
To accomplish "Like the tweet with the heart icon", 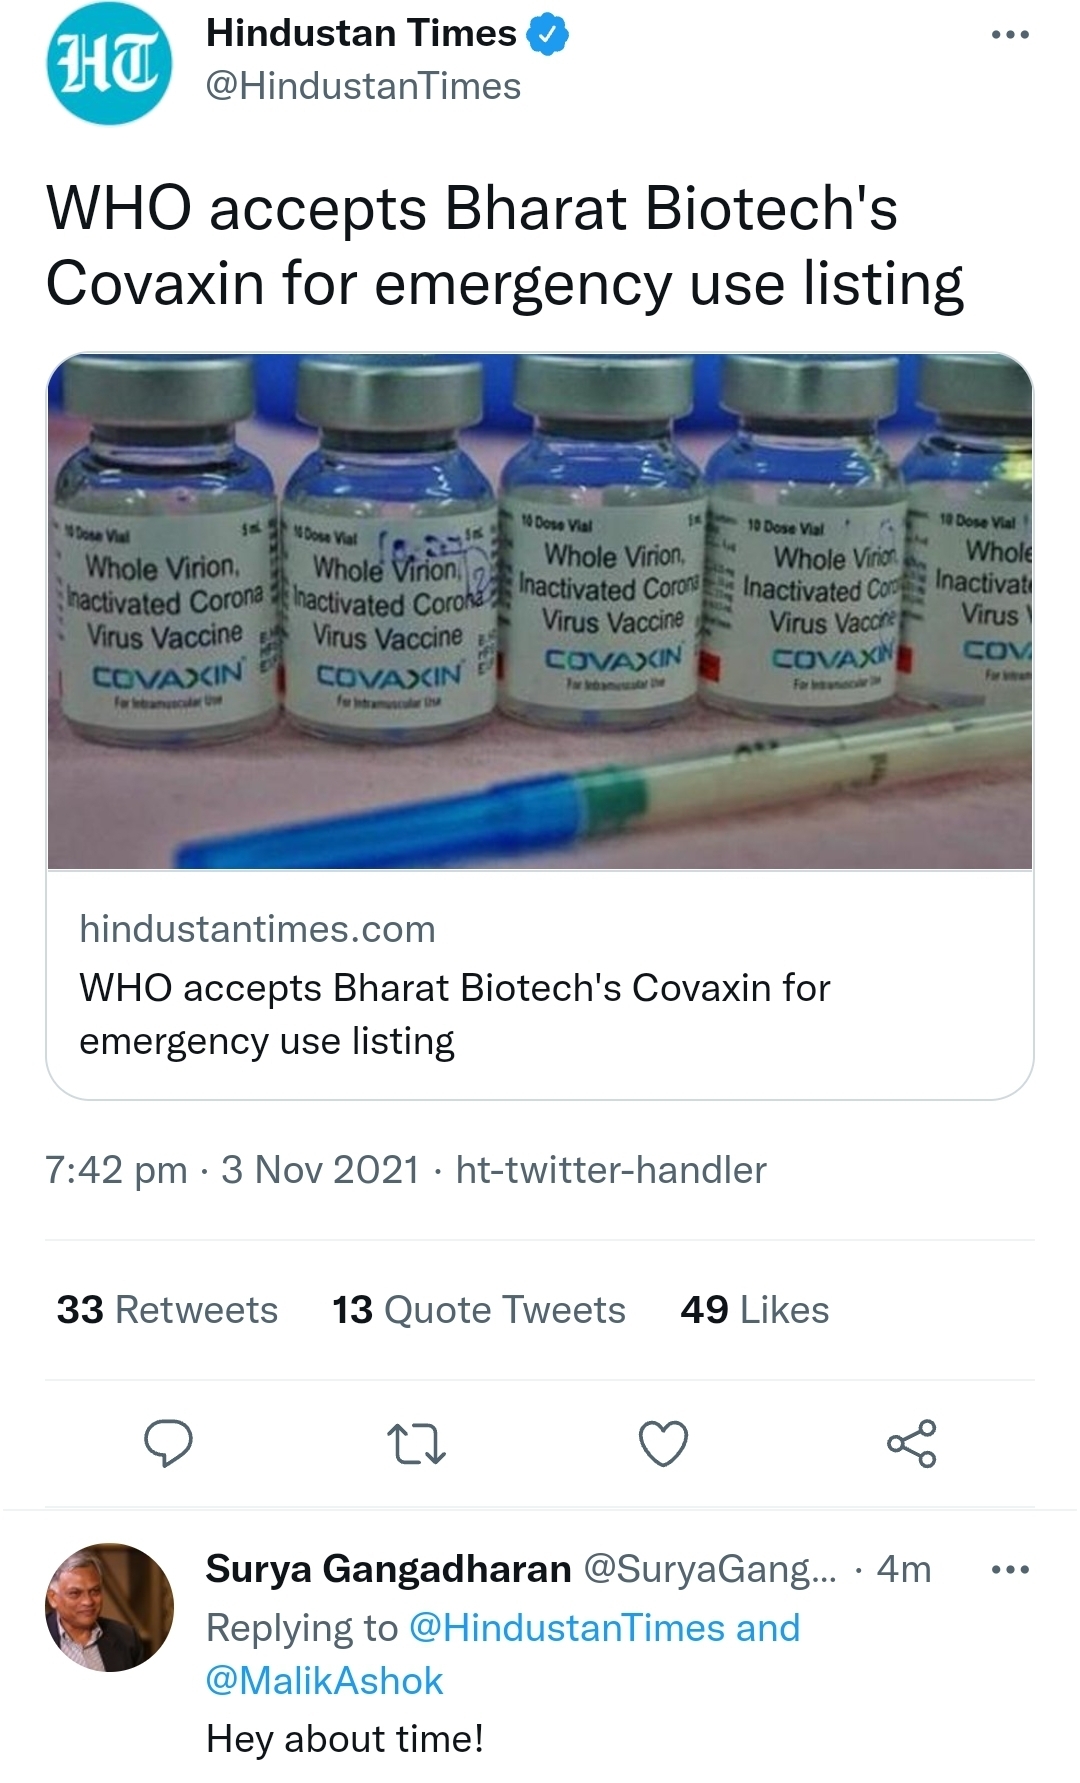I will click(x=663, y=1443).
